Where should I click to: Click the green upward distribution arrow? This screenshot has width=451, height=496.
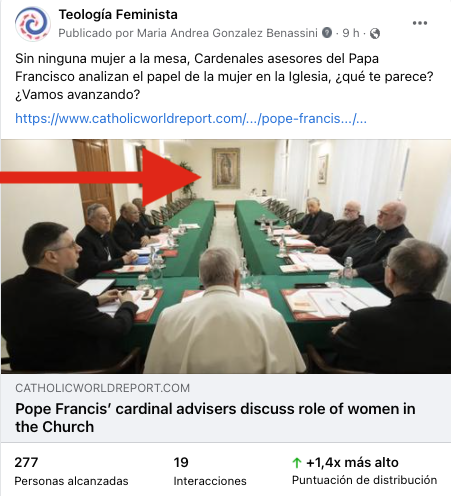[x=297, y=463]
